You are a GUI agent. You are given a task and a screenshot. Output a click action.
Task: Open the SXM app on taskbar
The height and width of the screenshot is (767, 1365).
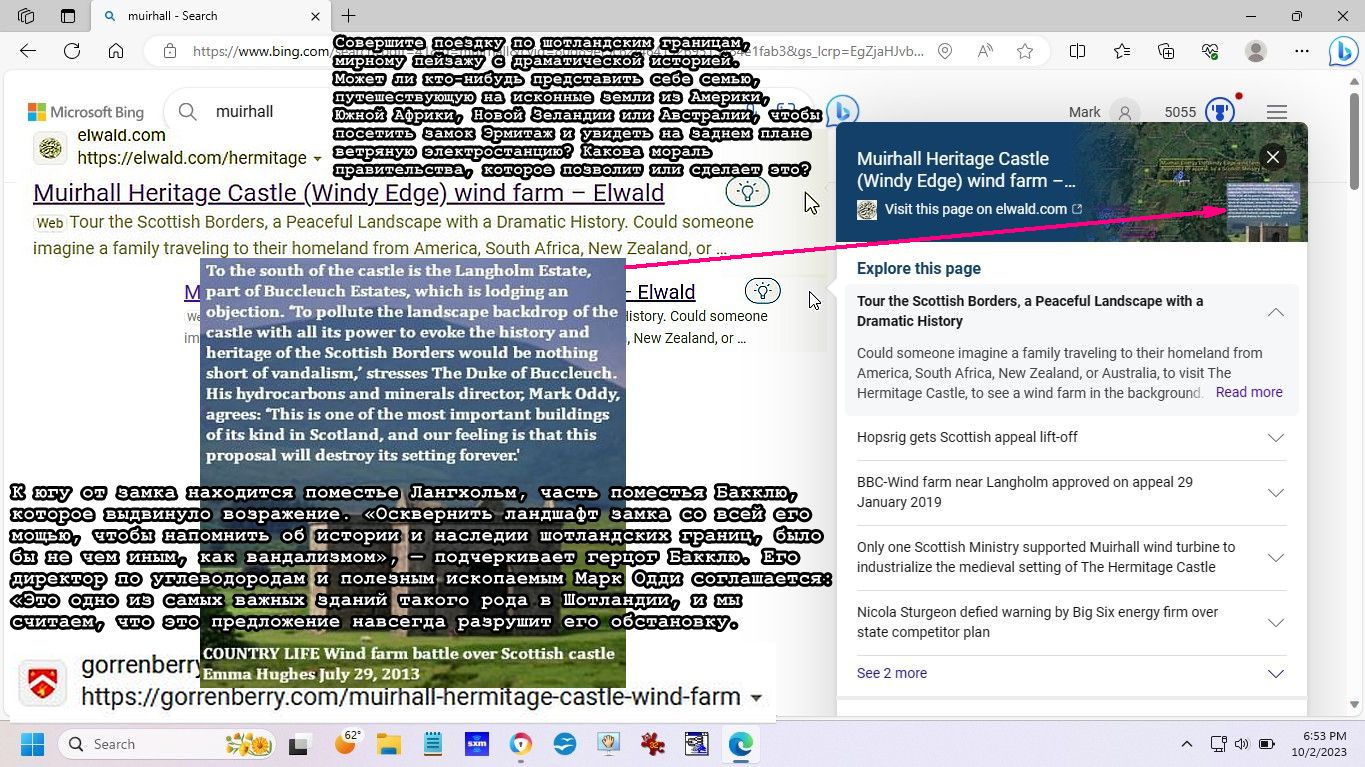(477, 744)
